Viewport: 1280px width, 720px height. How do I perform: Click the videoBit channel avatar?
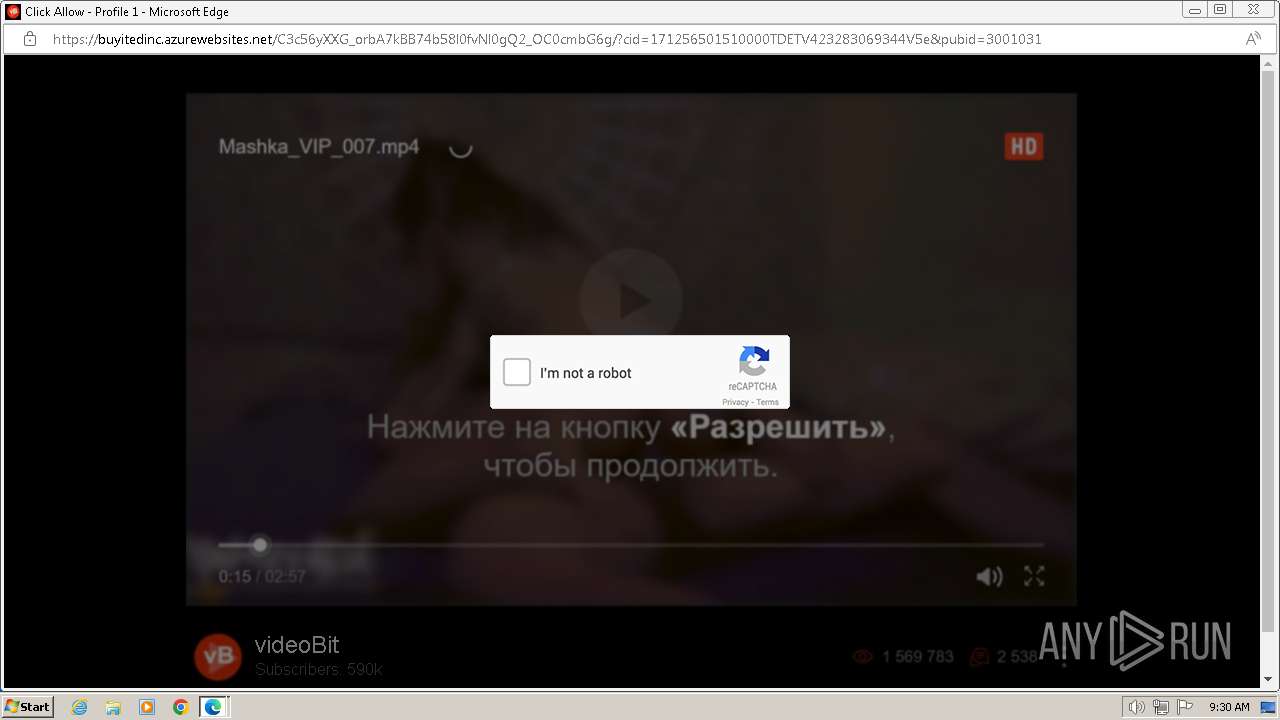tap(218, 657)
